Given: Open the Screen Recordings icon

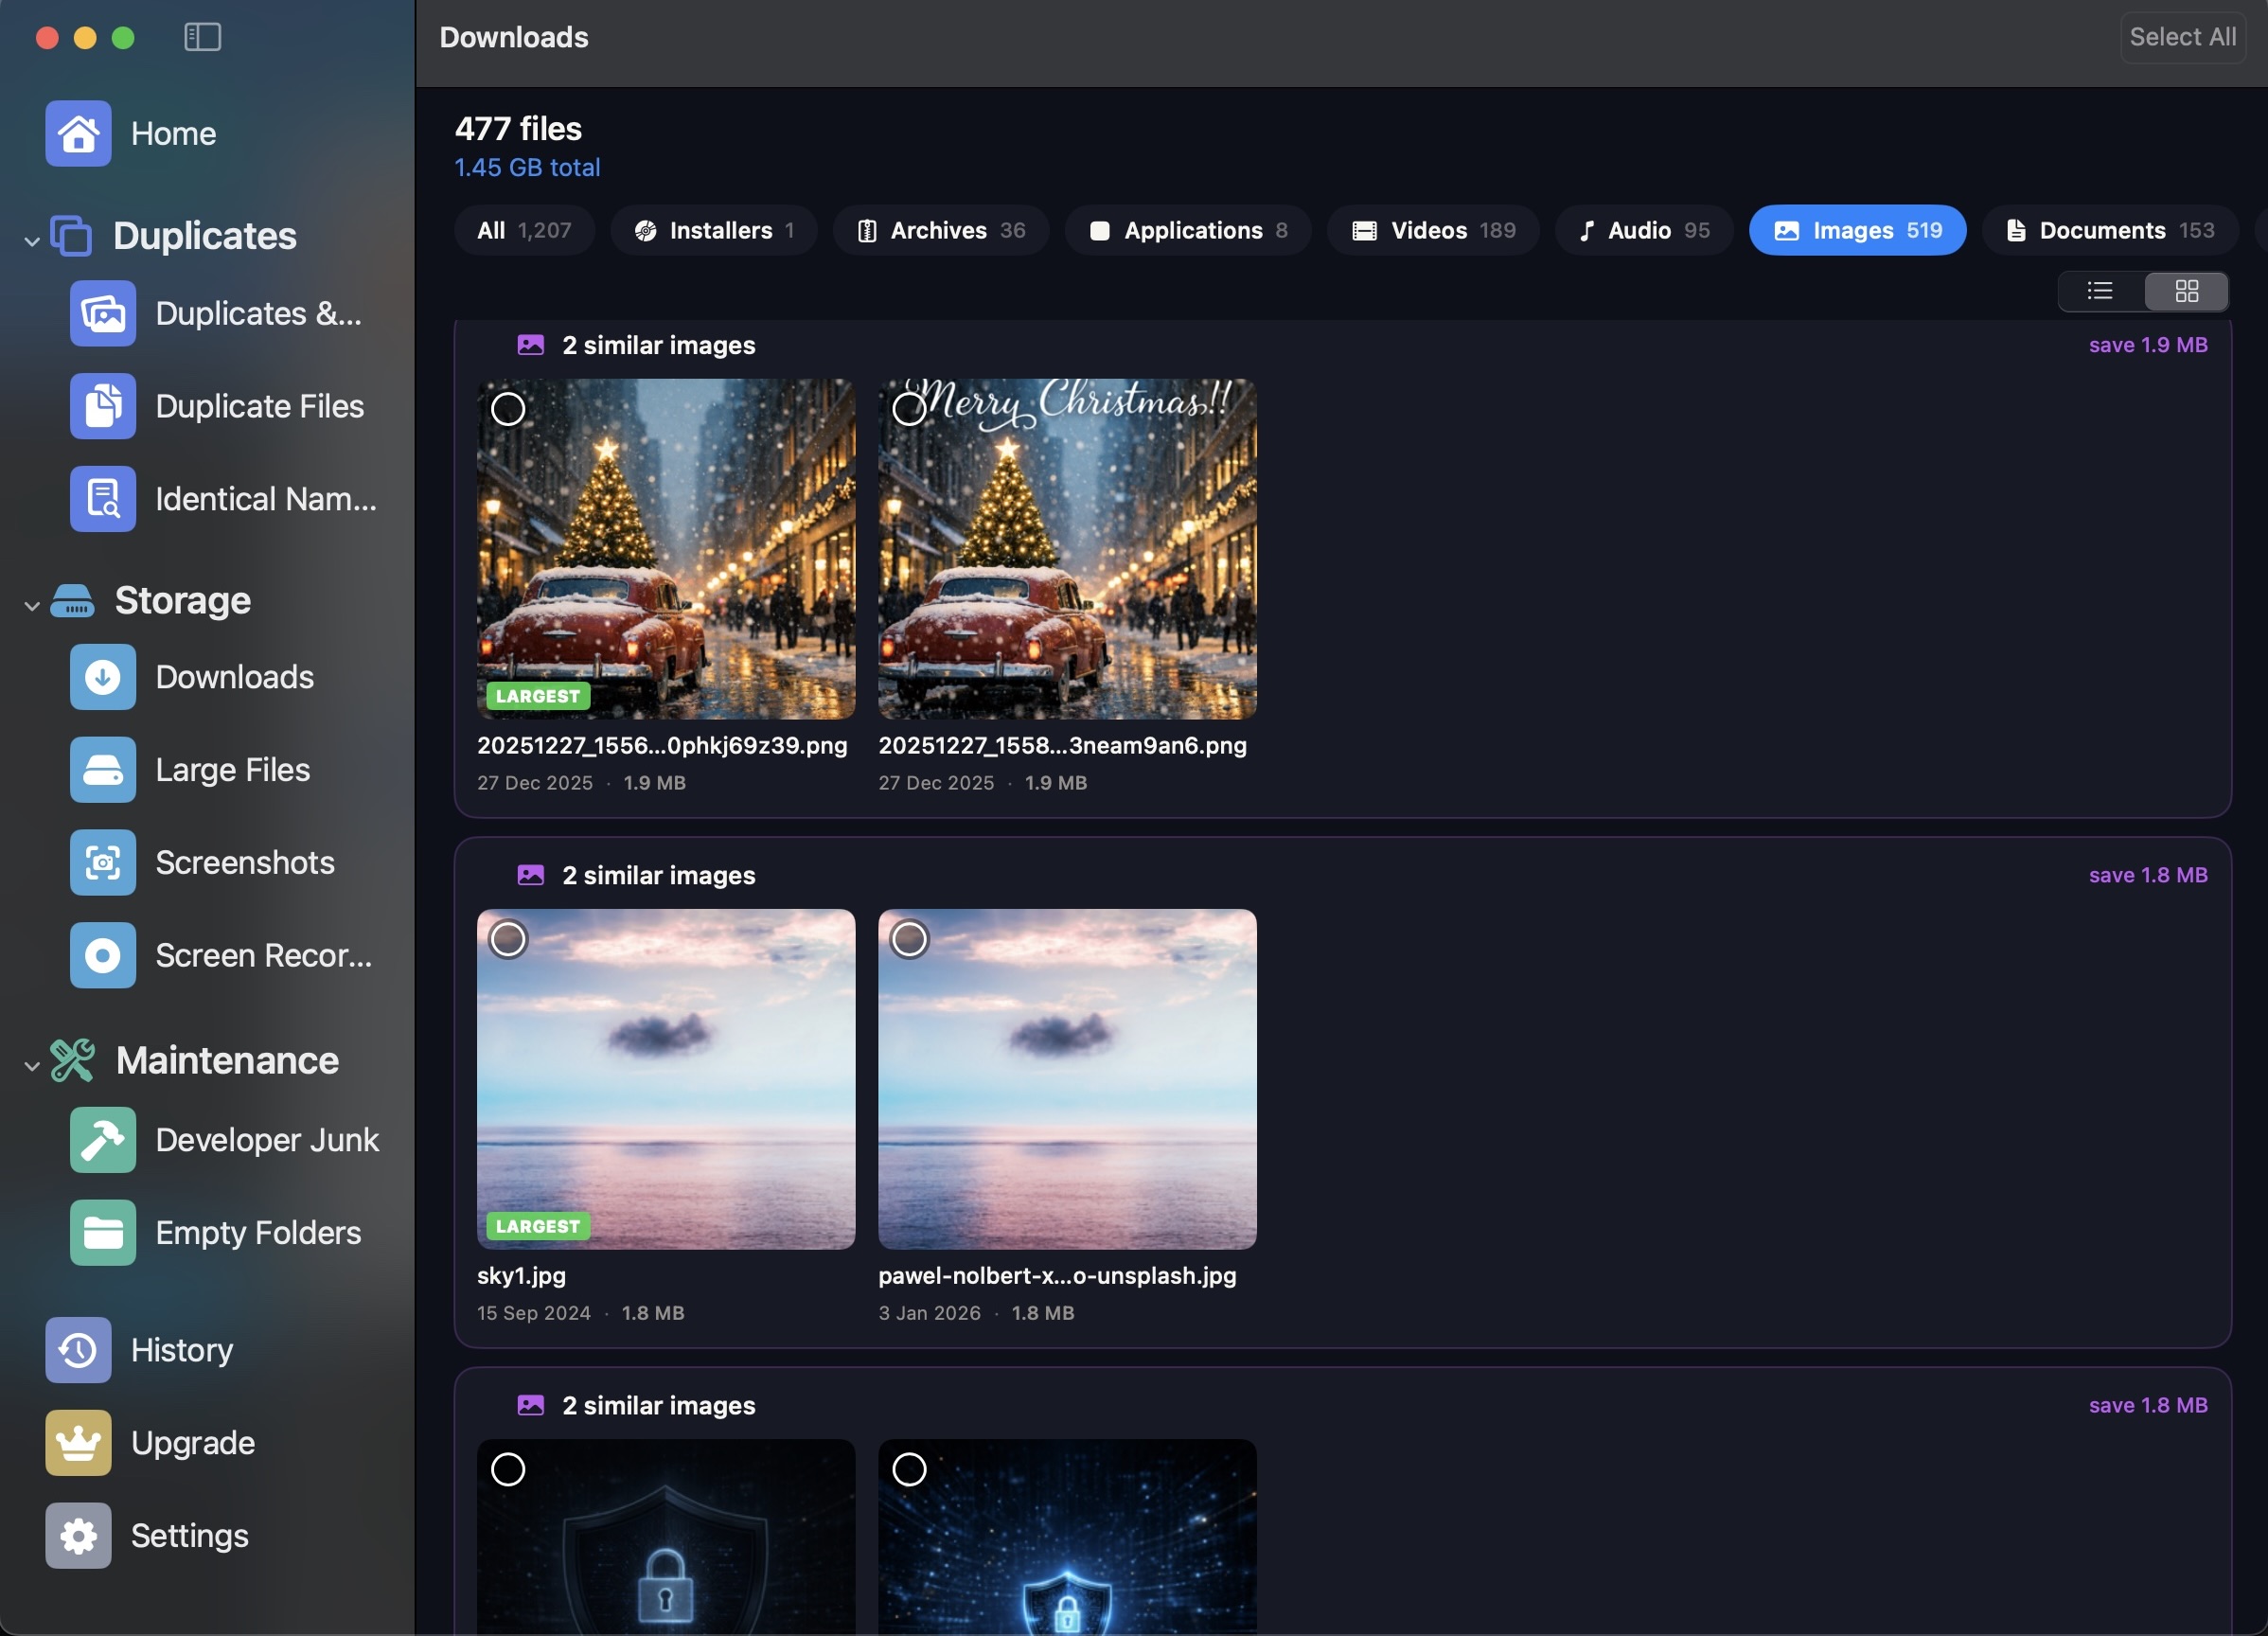Looking at the screenshot, I should (103, 955).
